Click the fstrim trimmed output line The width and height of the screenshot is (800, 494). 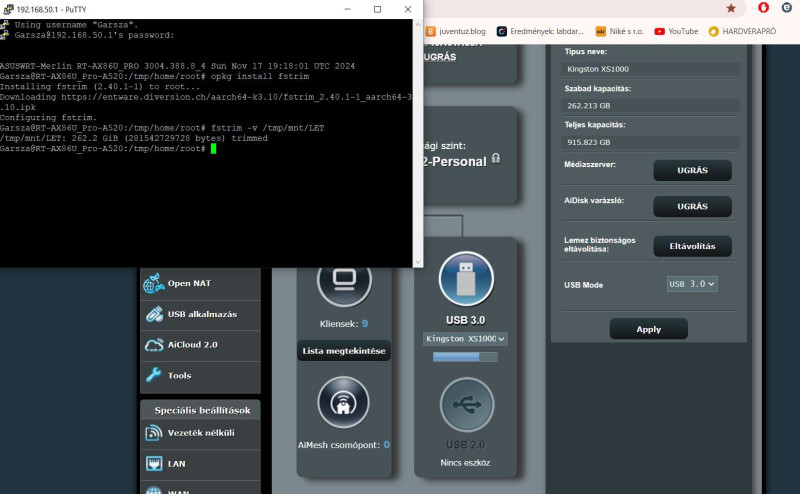[x=134, y=138]
